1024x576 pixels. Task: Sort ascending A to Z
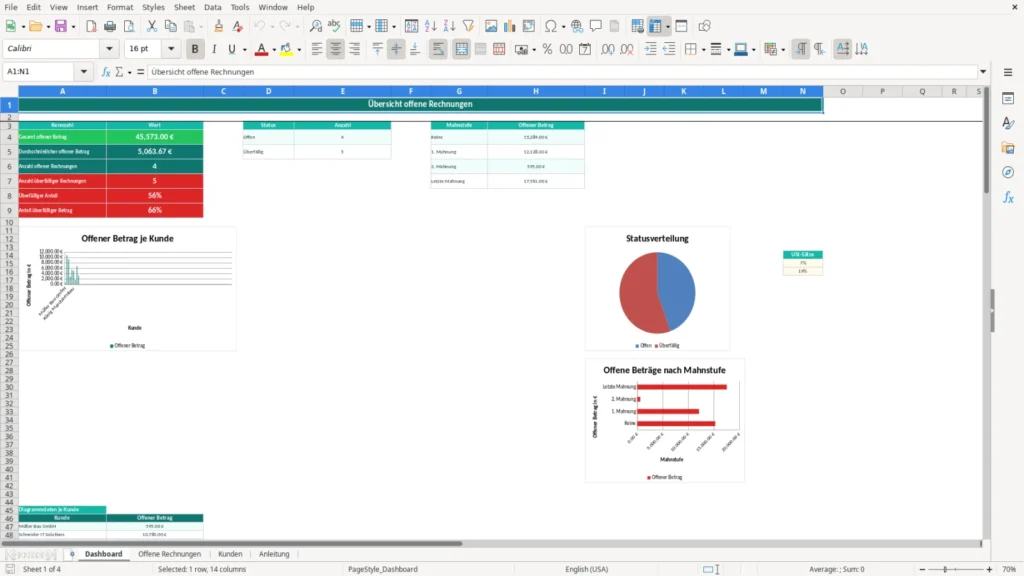(430, 26)
